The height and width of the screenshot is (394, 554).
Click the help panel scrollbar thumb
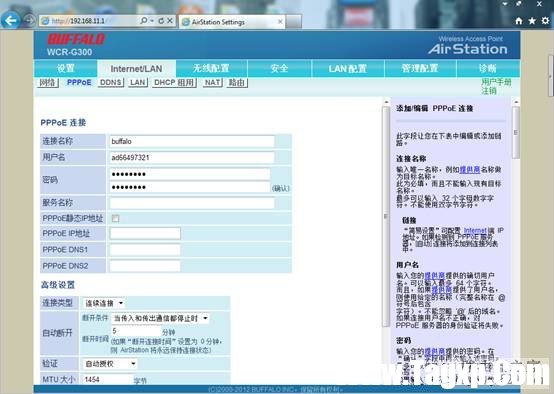pyautogui.click(x=515, y=133)
